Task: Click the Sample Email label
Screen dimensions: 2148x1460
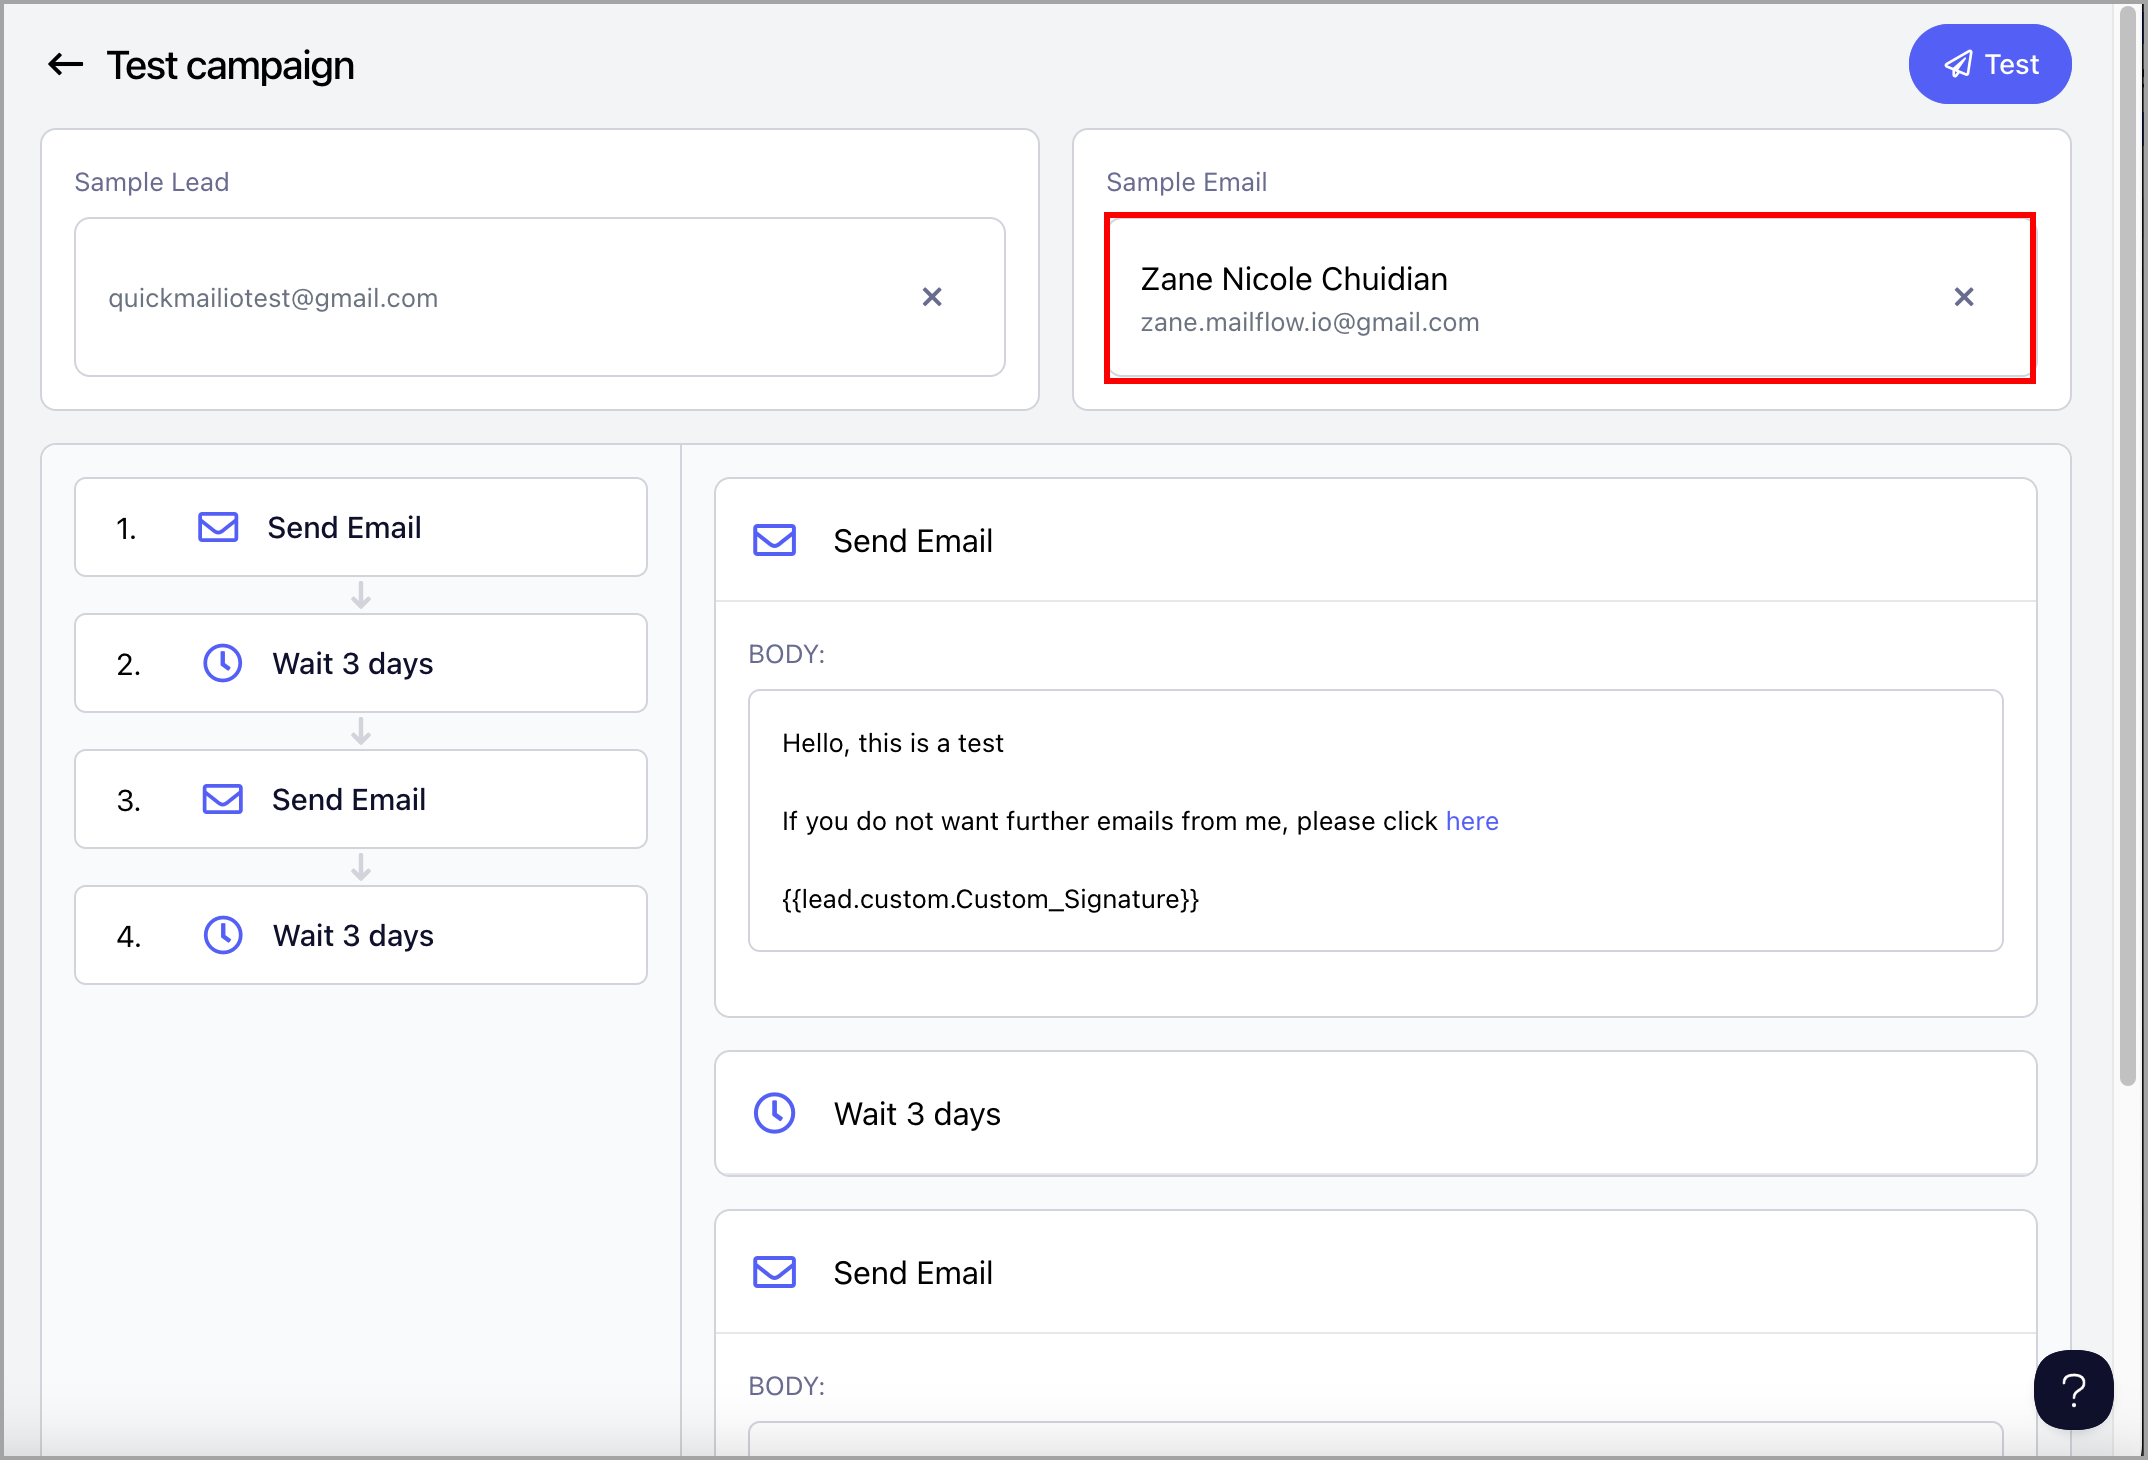Action: [1186, 182]
